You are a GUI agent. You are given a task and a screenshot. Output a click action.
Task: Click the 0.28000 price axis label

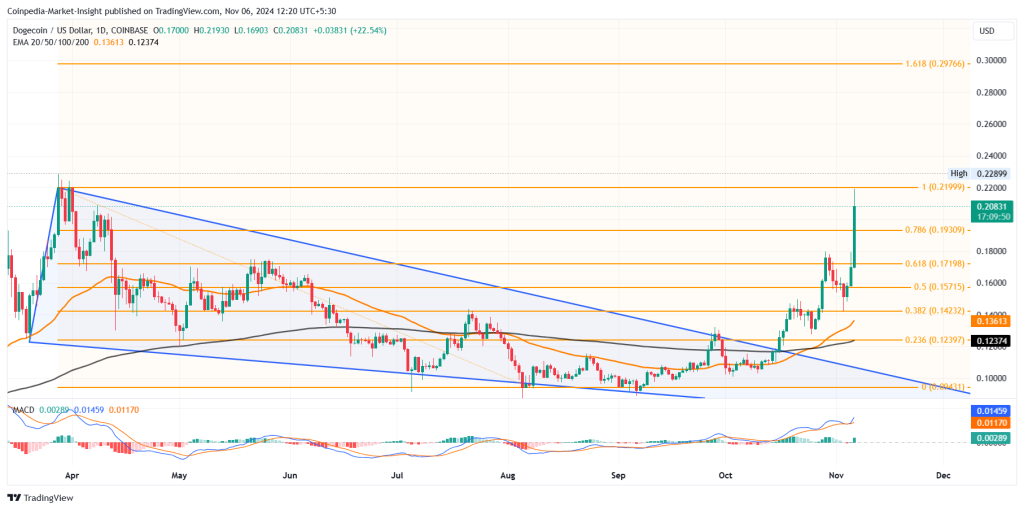tap(991, 92)
